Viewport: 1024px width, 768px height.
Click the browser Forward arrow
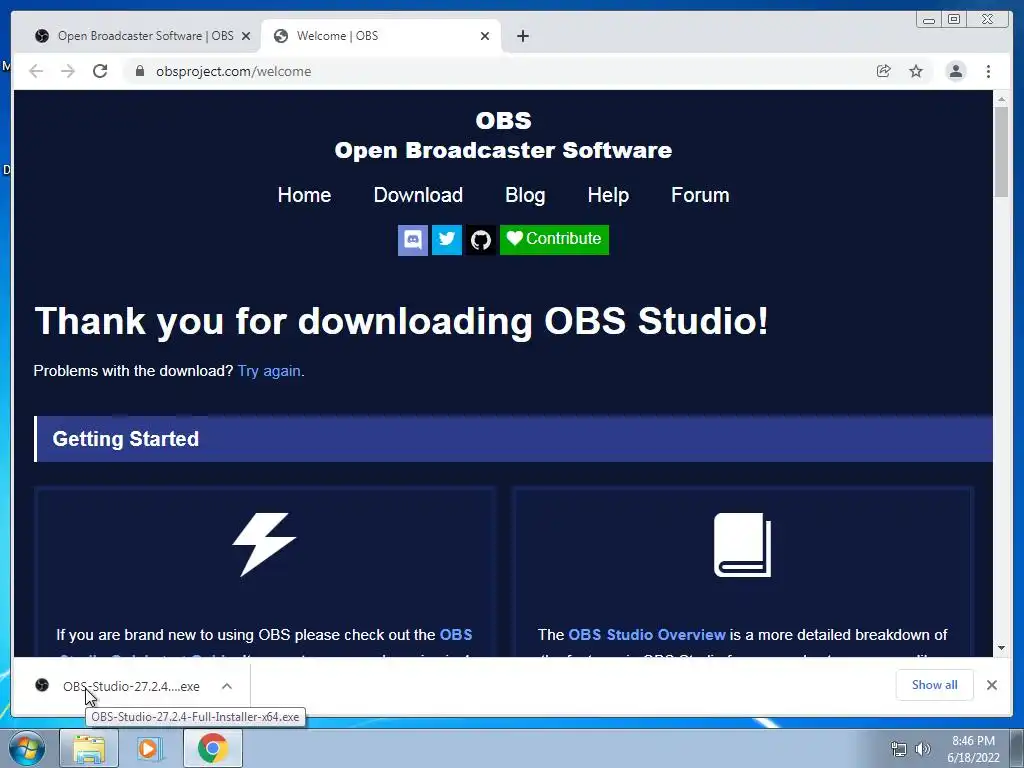68,71
